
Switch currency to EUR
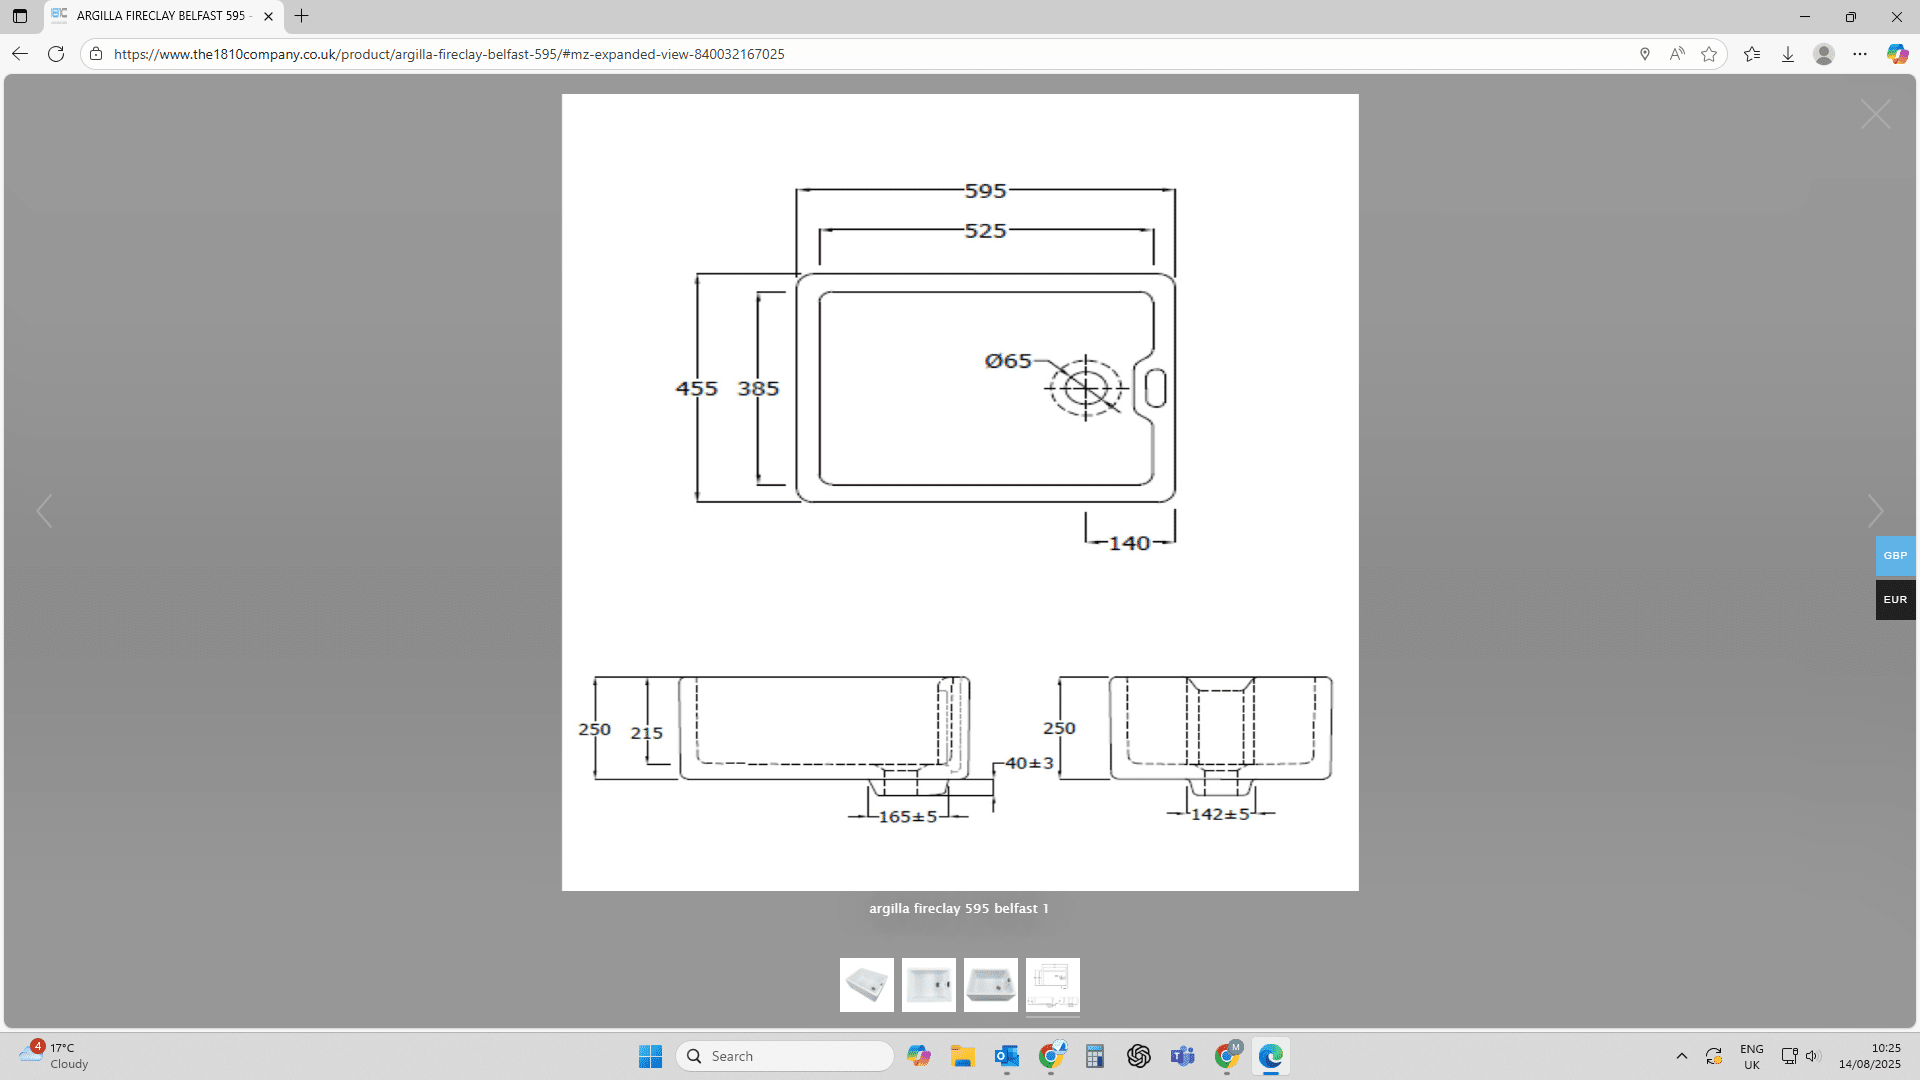click(x=1896, y=600)
